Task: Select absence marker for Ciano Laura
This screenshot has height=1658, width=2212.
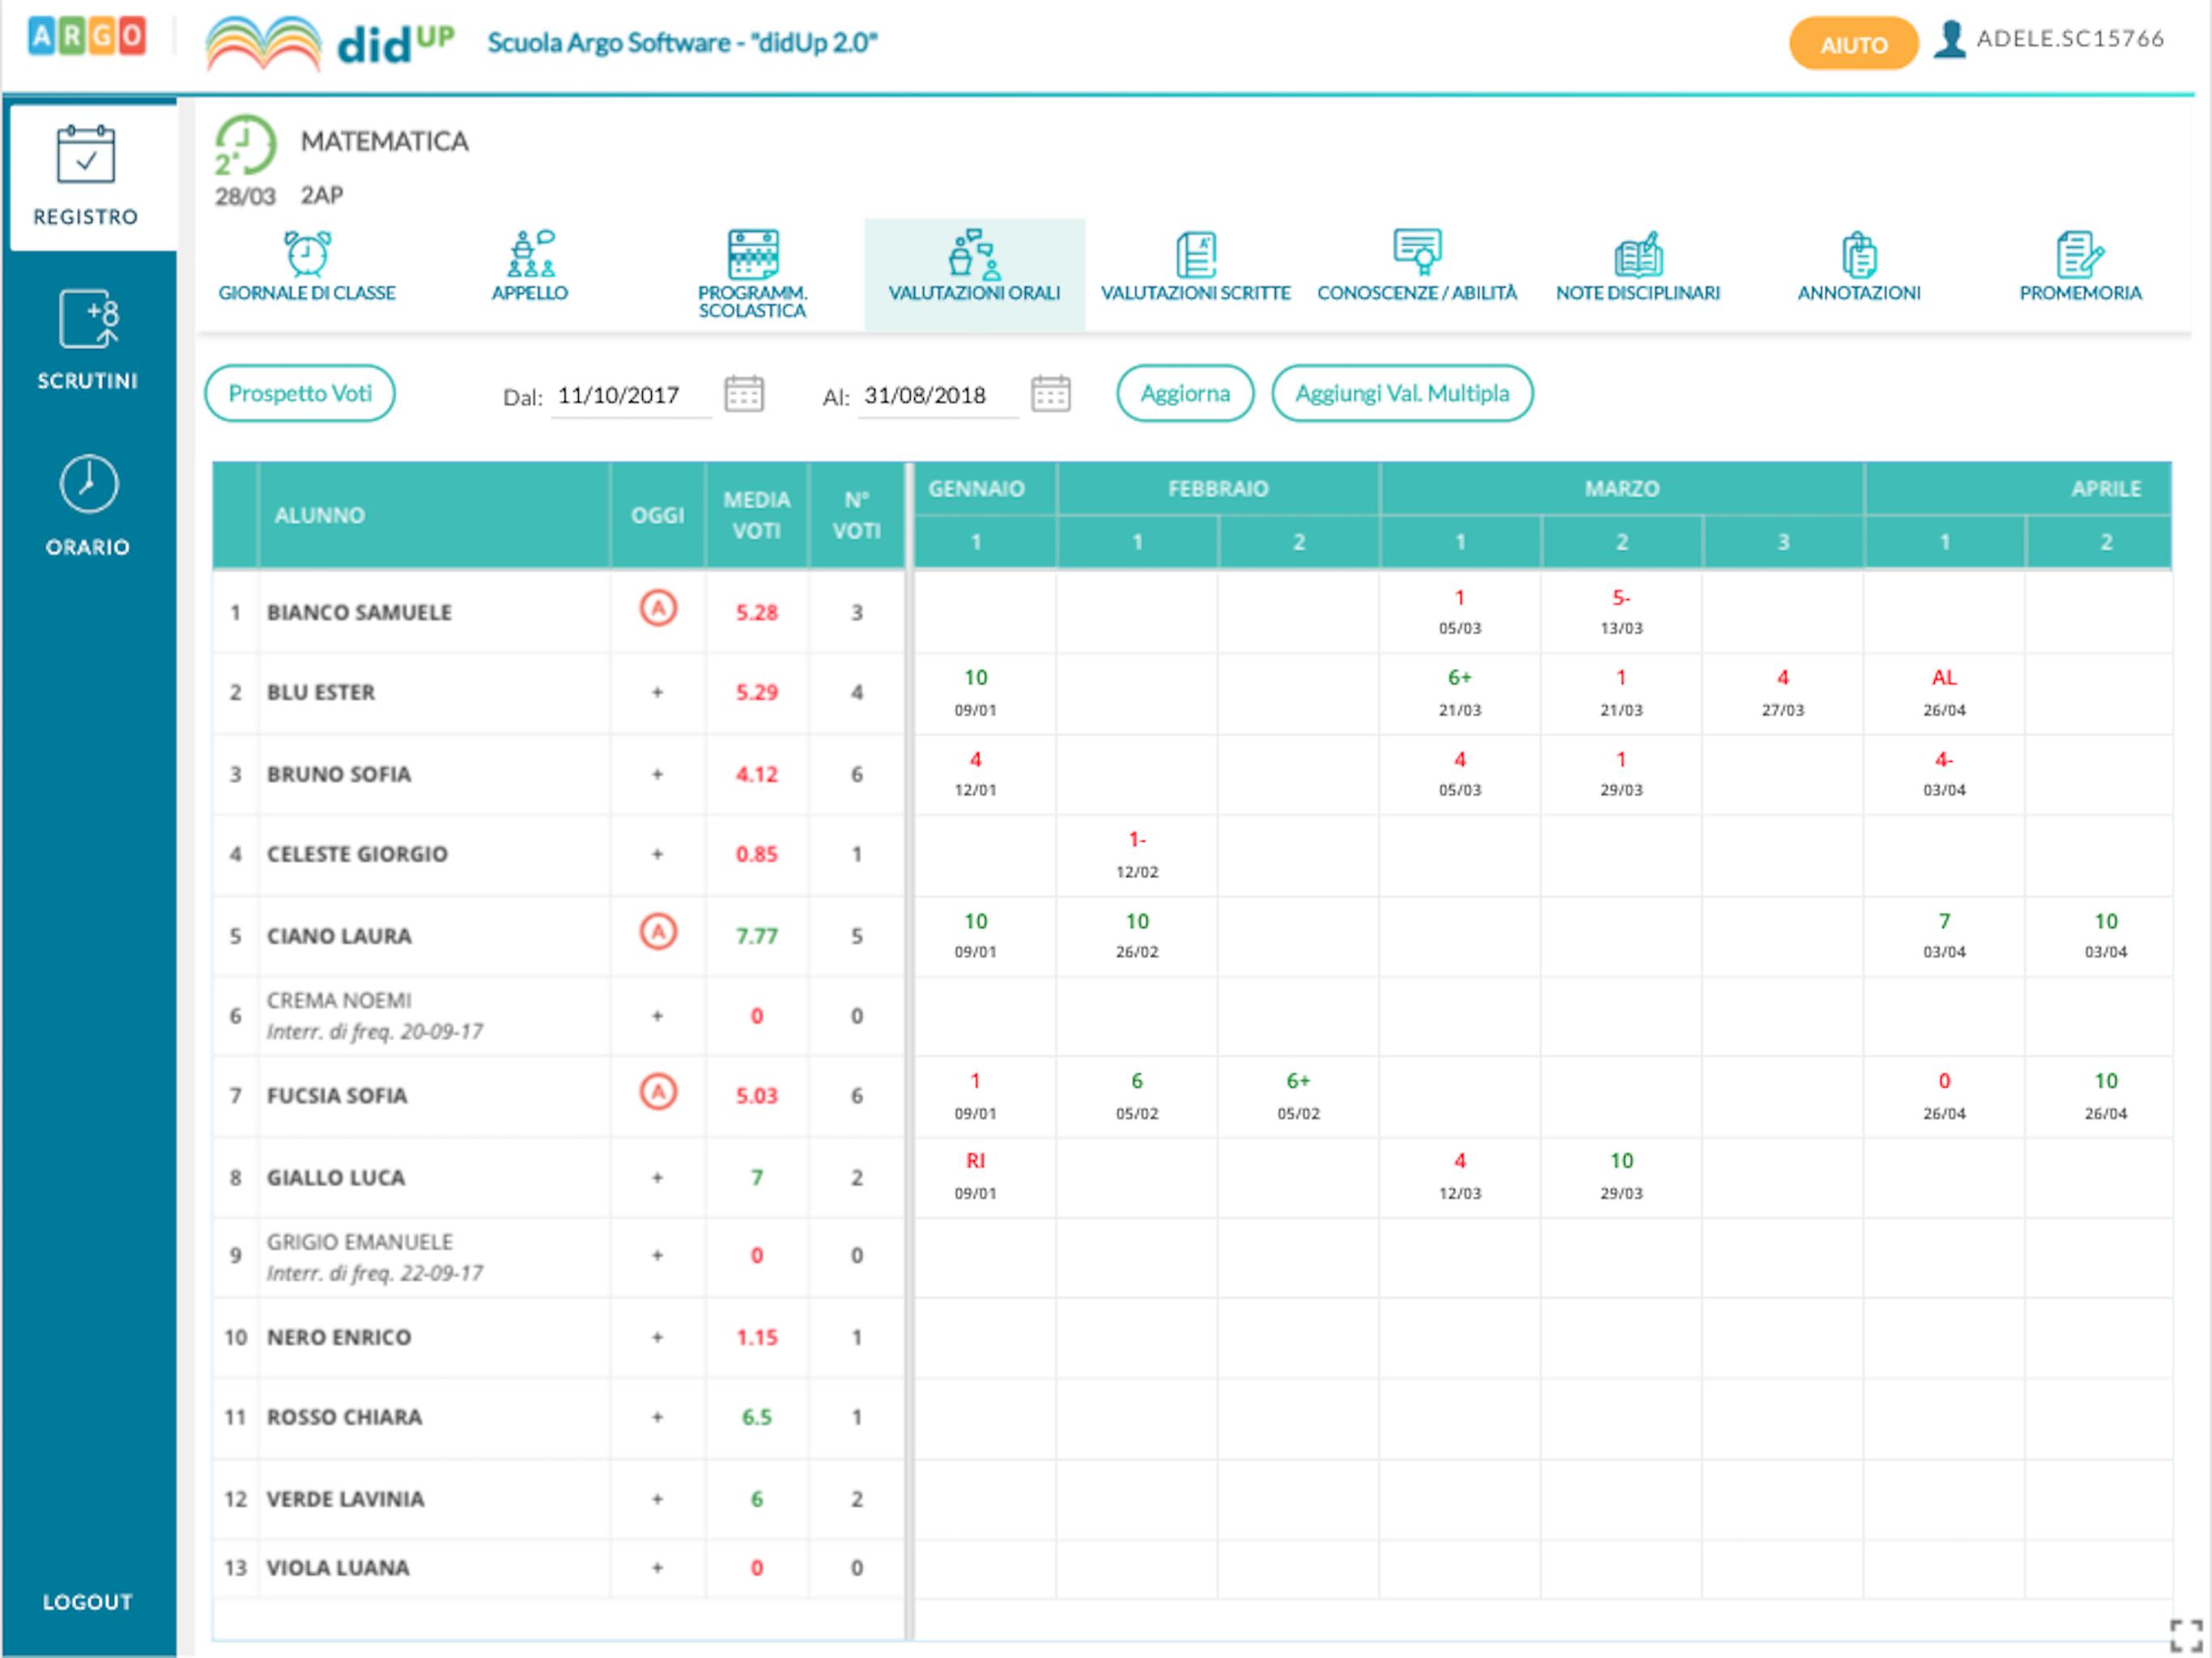Action: pos(658,932)
